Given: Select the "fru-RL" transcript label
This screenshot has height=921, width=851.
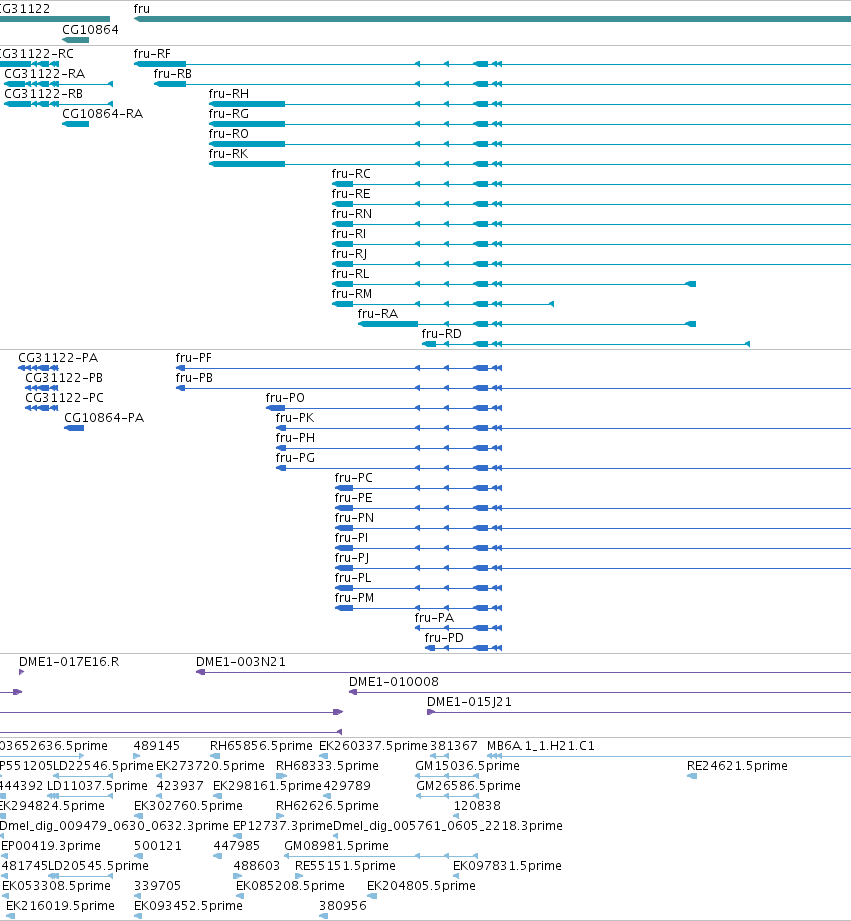Looking at the screenshot, I should tap(351, 273).
